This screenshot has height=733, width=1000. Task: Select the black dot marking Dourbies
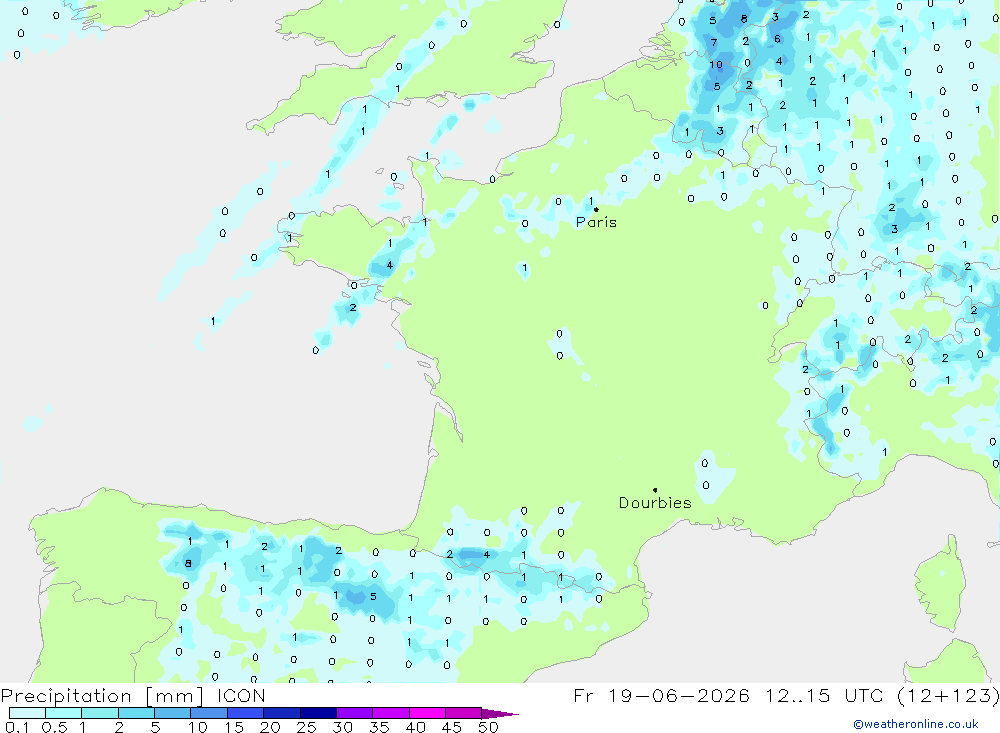click(655, 490)
